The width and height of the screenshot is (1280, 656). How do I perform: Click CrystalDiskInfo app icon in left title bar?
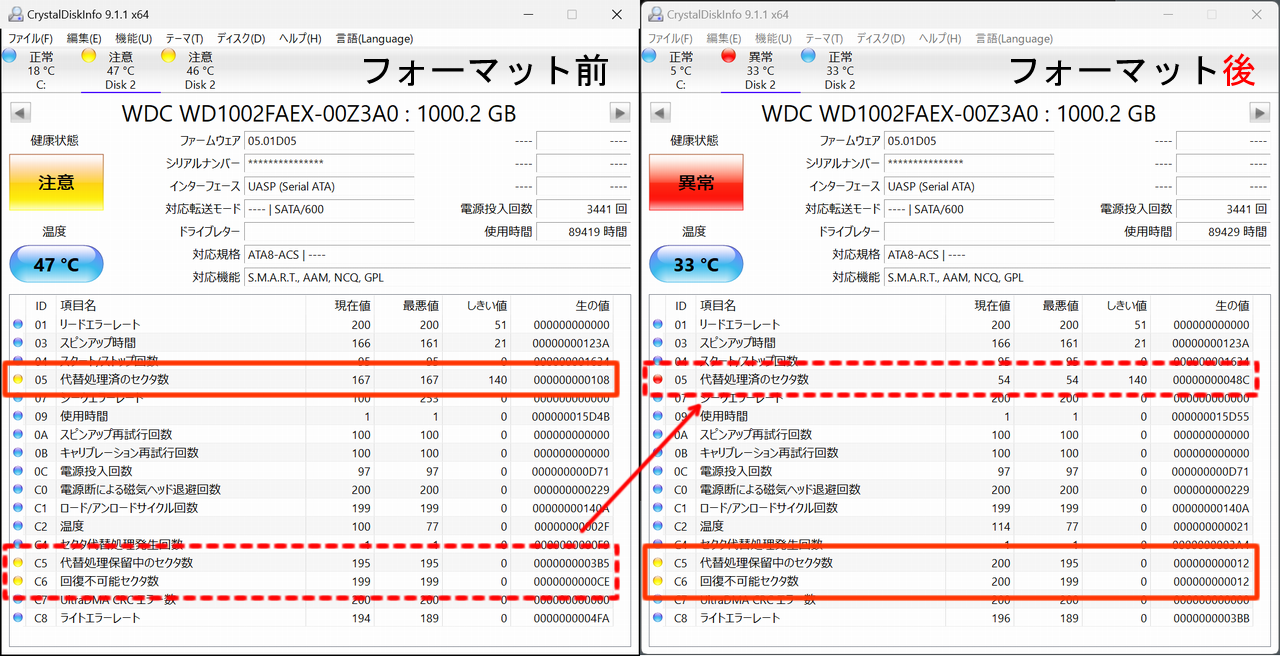click(14, 14)
